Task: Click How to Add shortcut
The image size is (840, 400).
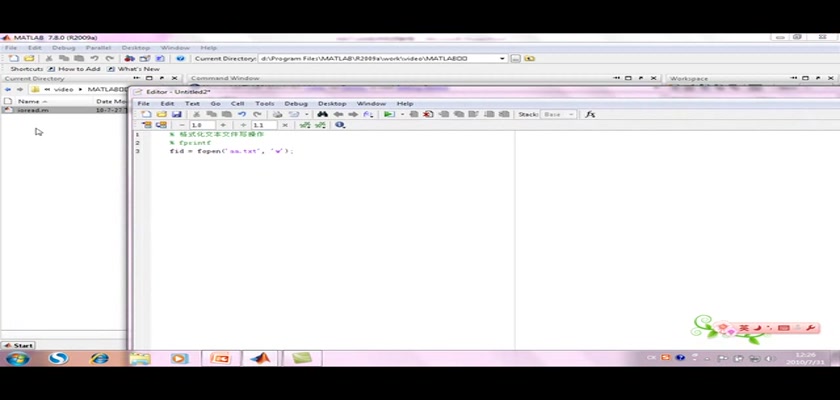Action: [x=74, y=69]
